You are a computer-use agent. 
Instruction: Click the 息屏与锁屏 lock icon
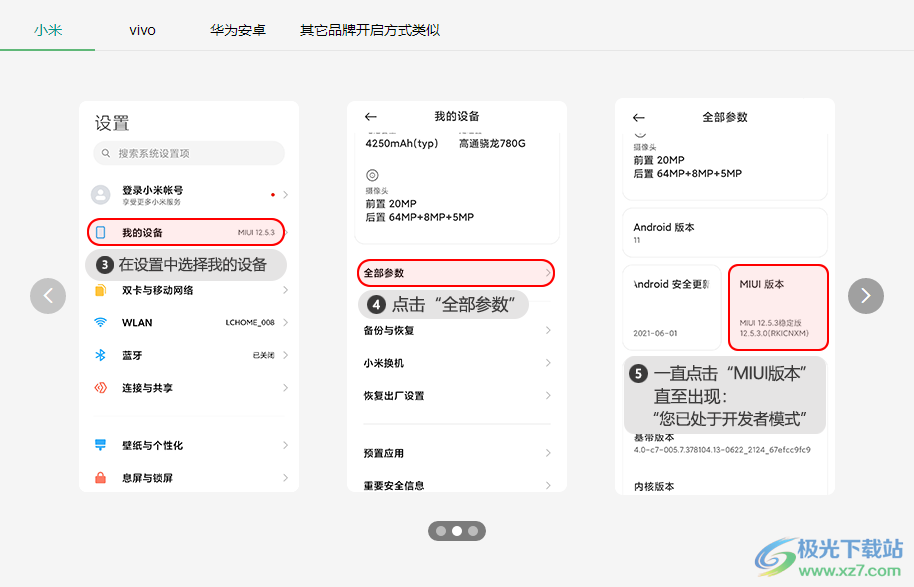pos(100,478)
